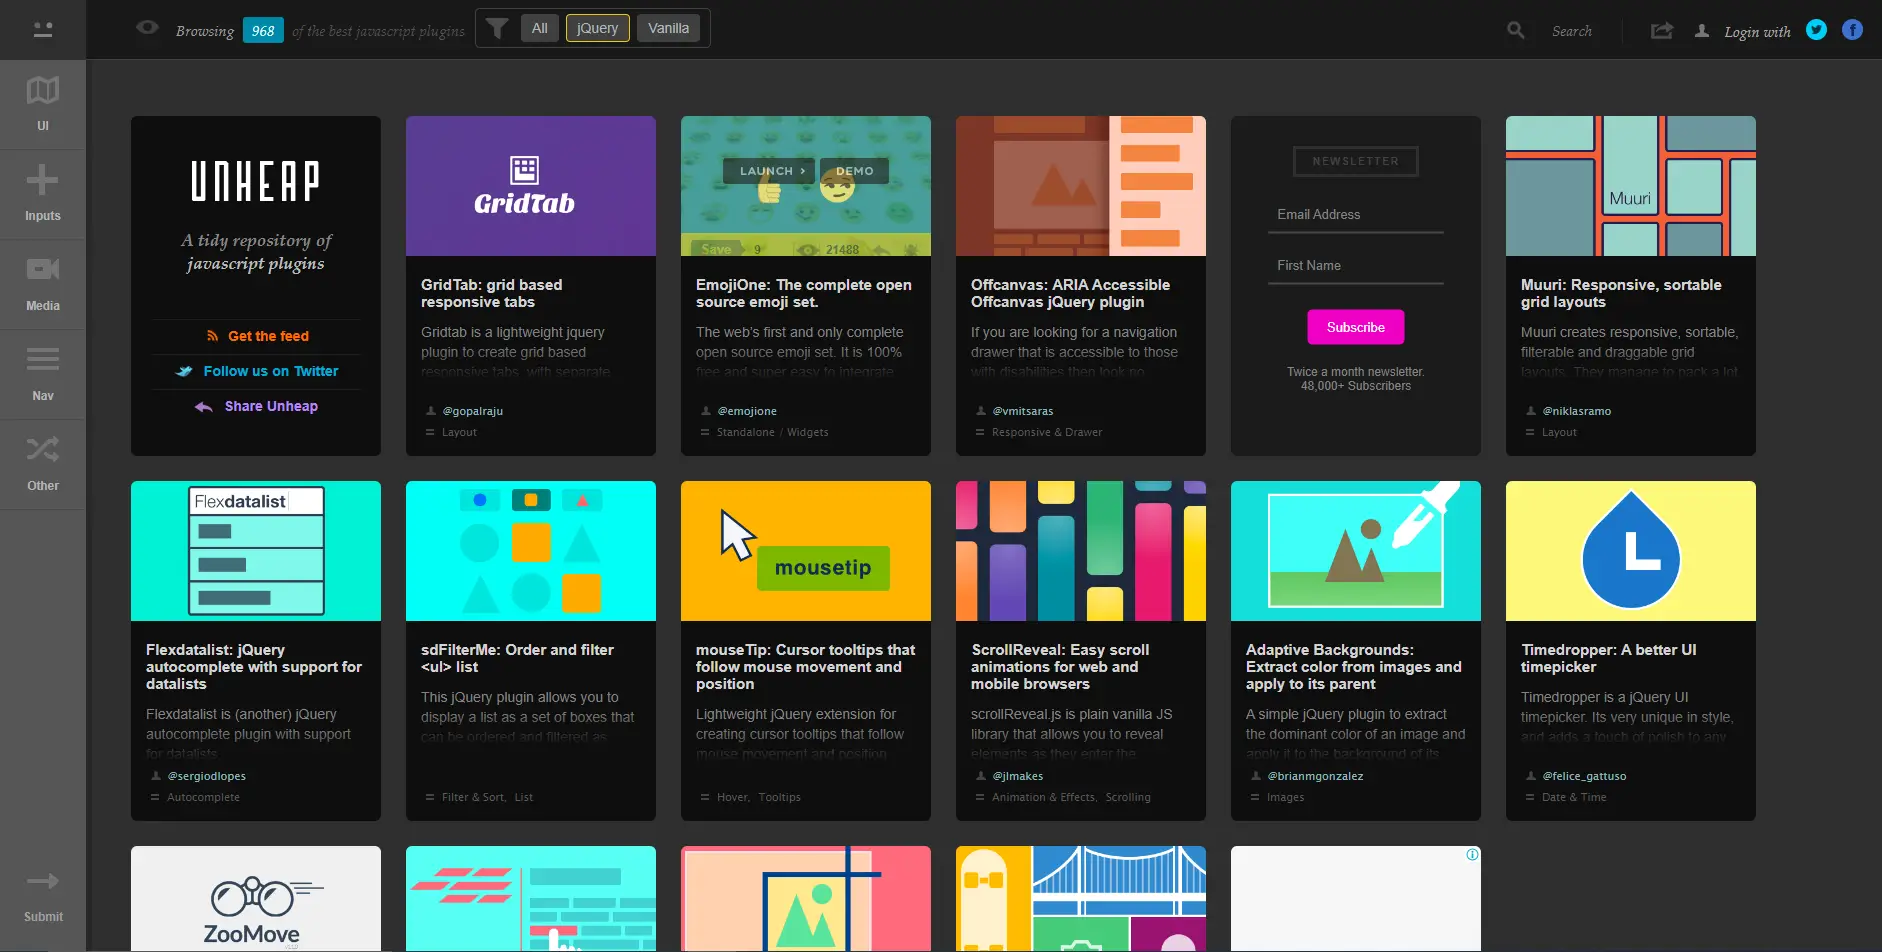Open the UI category in sidebar
The width and height of the screenshot is (1882, 952).
point(43,104)
